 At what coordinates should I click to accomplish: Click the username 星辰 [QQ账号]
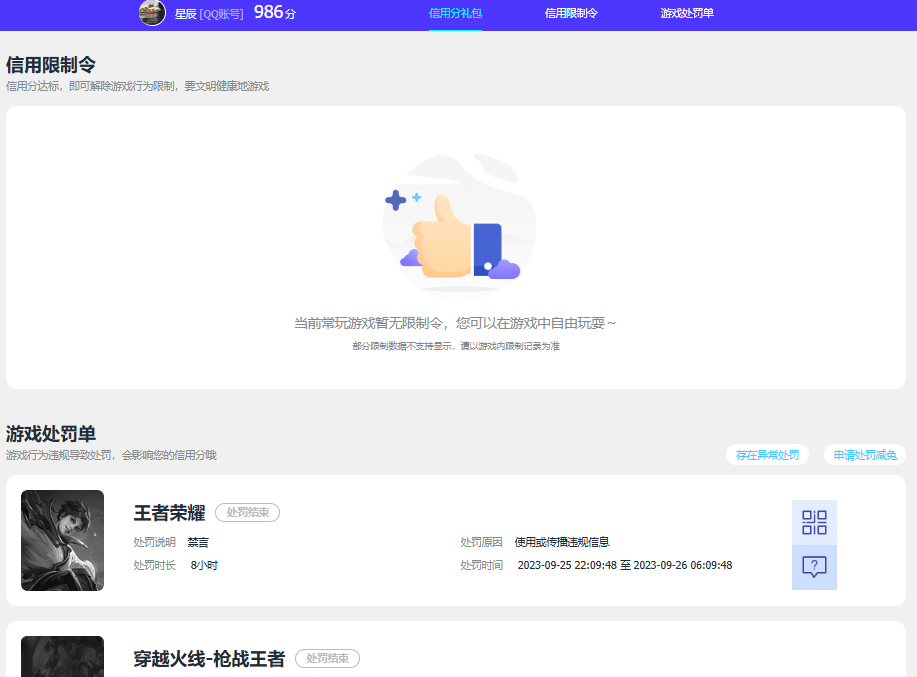click(209, 13)
